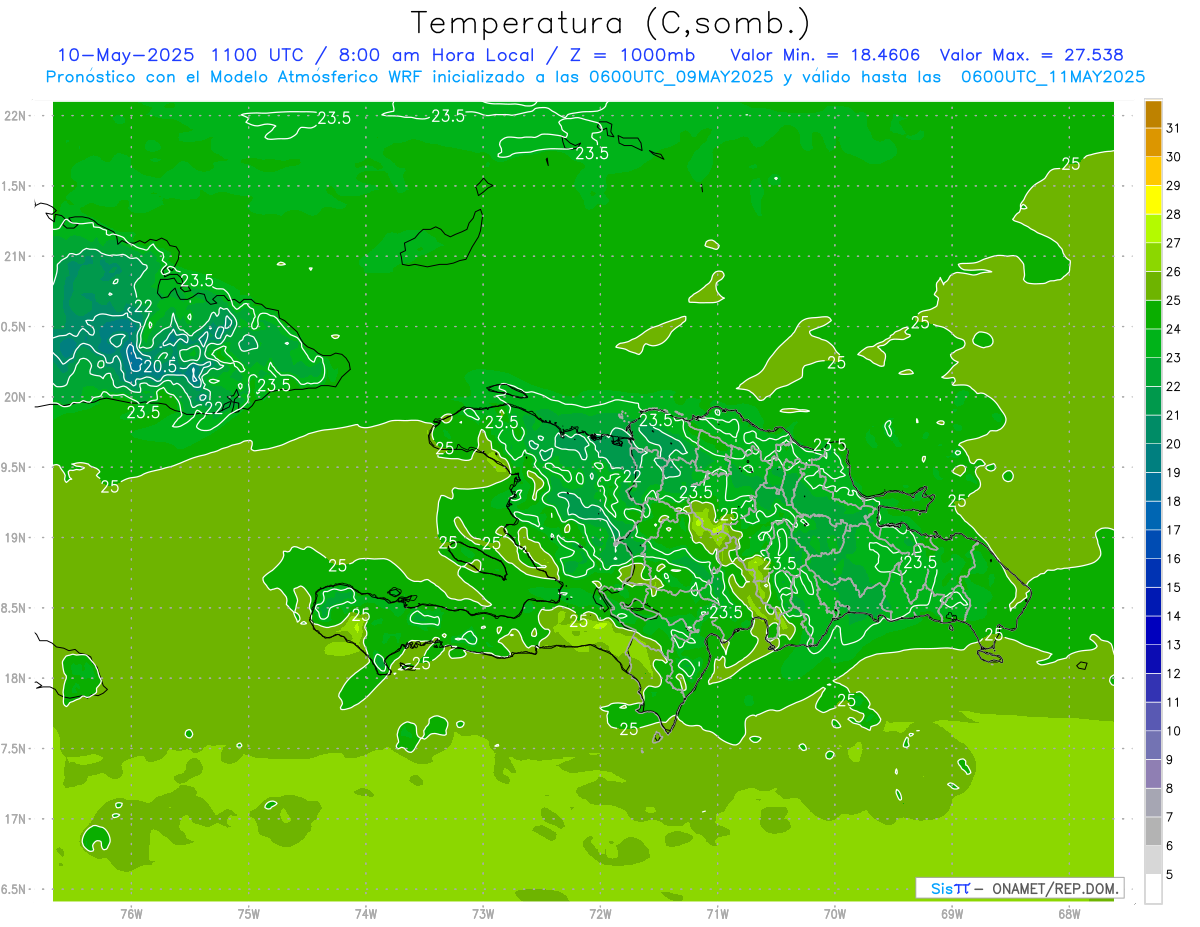This screenshot has height=927, width=1200.
Task: Click the legend value '27'
Action: pyautogui.click(x=1174, y=243)
